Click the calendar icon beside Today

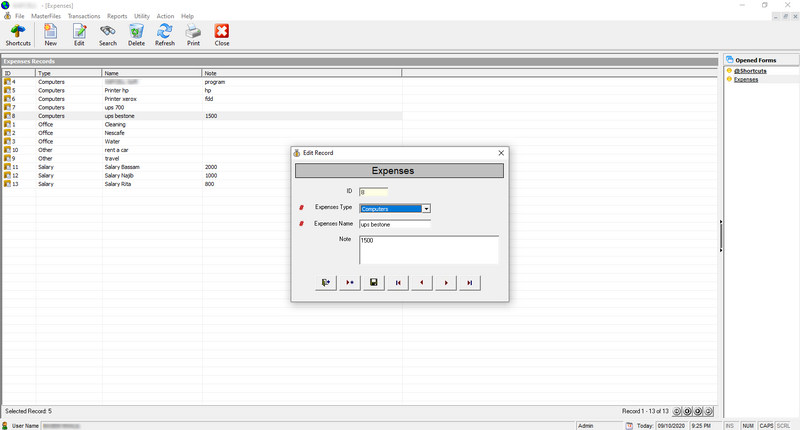point(629,425)
